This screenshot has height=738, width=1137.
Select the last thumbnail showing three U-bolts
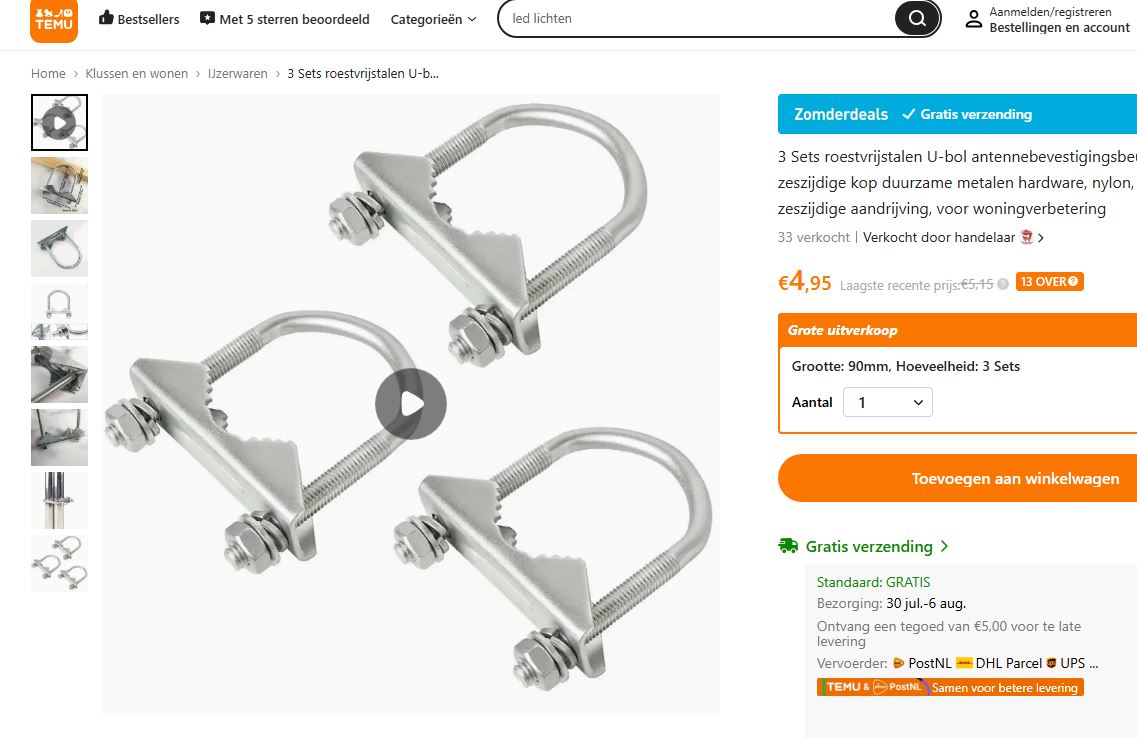[x=59, y=563]
